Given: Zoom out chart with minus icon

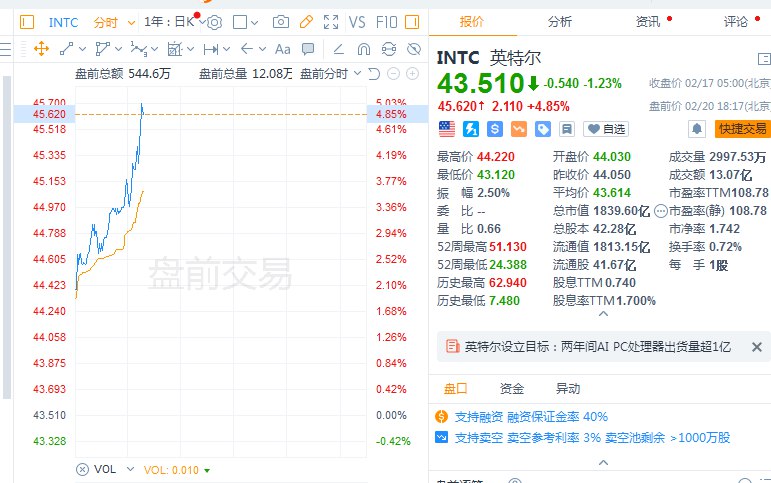Looking at the screenshot, I should pyautogui.click(x=393, y=74).
